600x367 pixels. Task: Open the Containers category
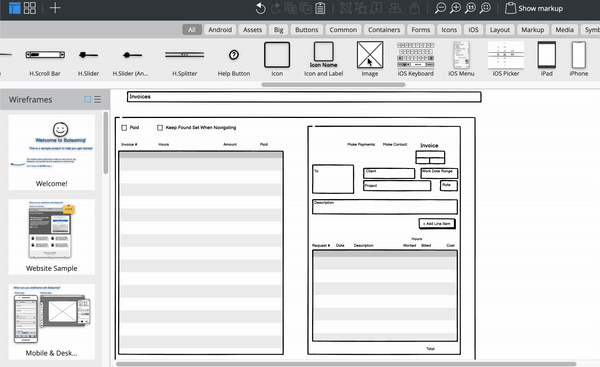pyautogui.click(x=384, y=29)
